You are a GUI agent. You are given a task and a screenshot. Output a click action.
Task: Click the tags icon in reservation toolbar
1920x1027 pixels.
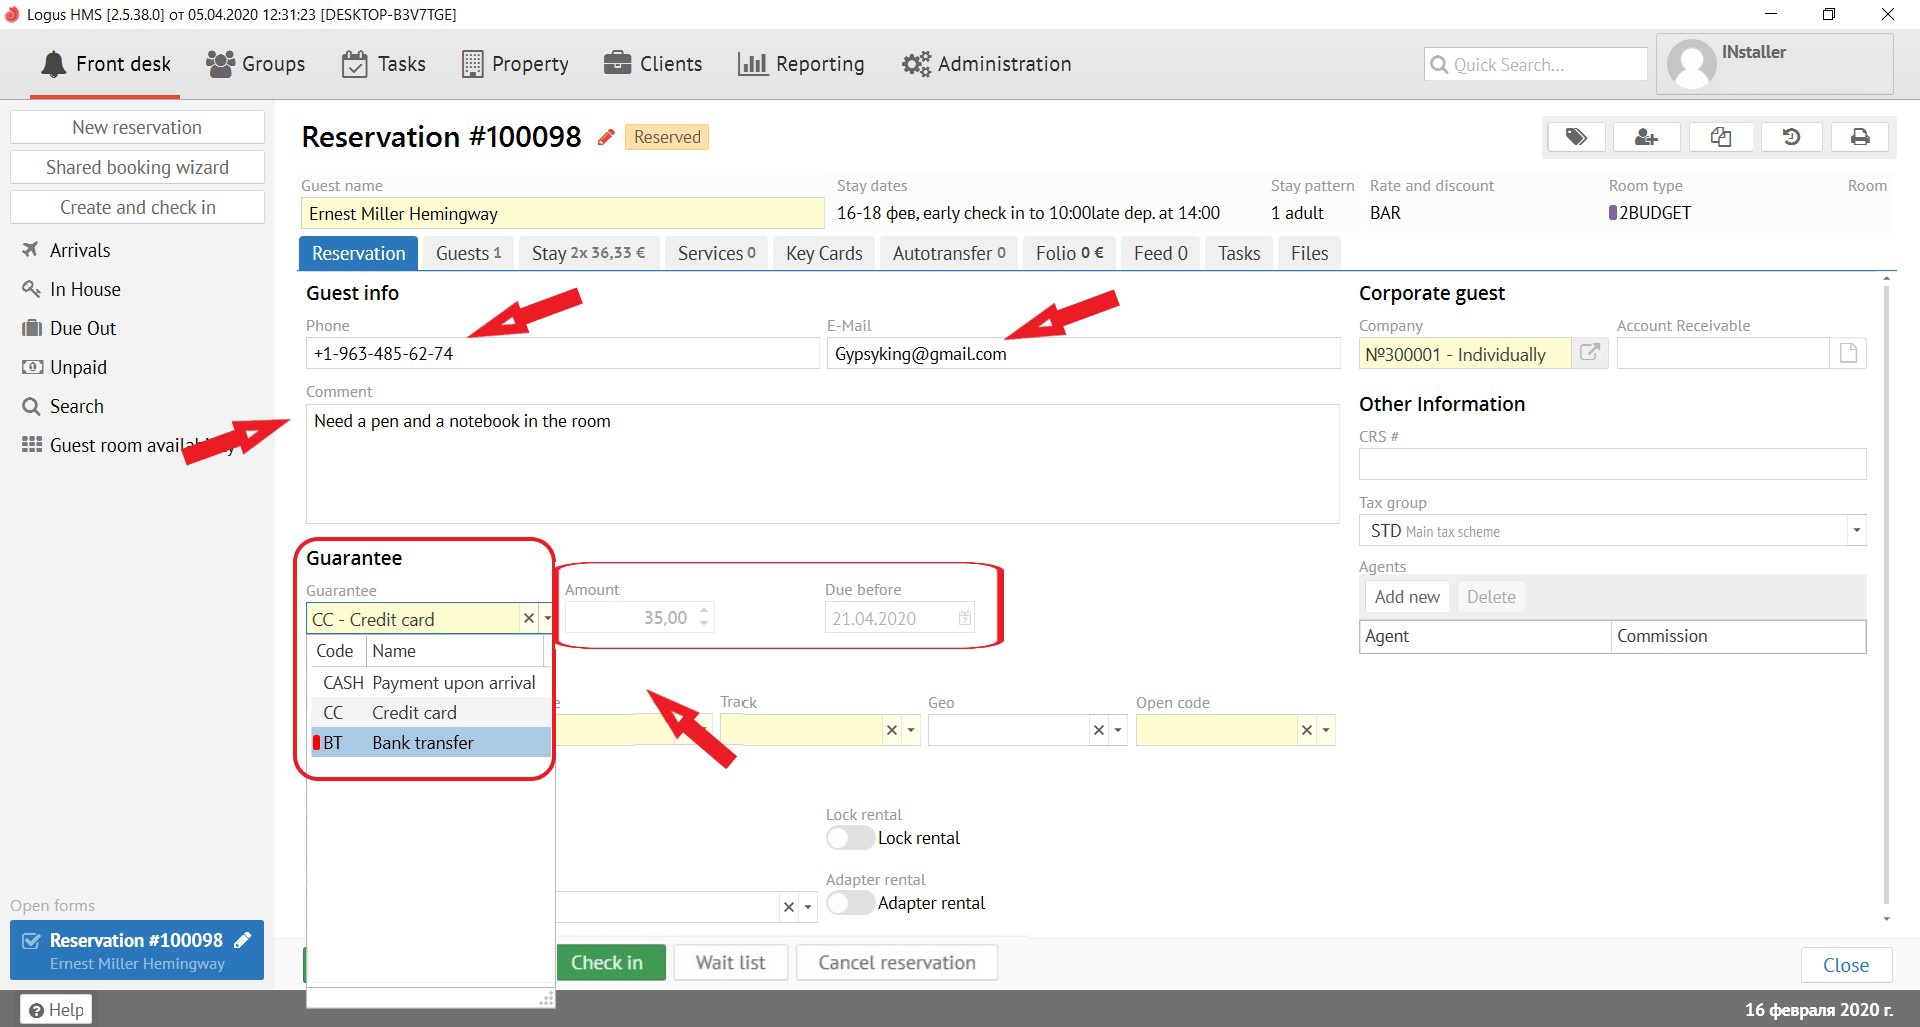point(1576,137)
